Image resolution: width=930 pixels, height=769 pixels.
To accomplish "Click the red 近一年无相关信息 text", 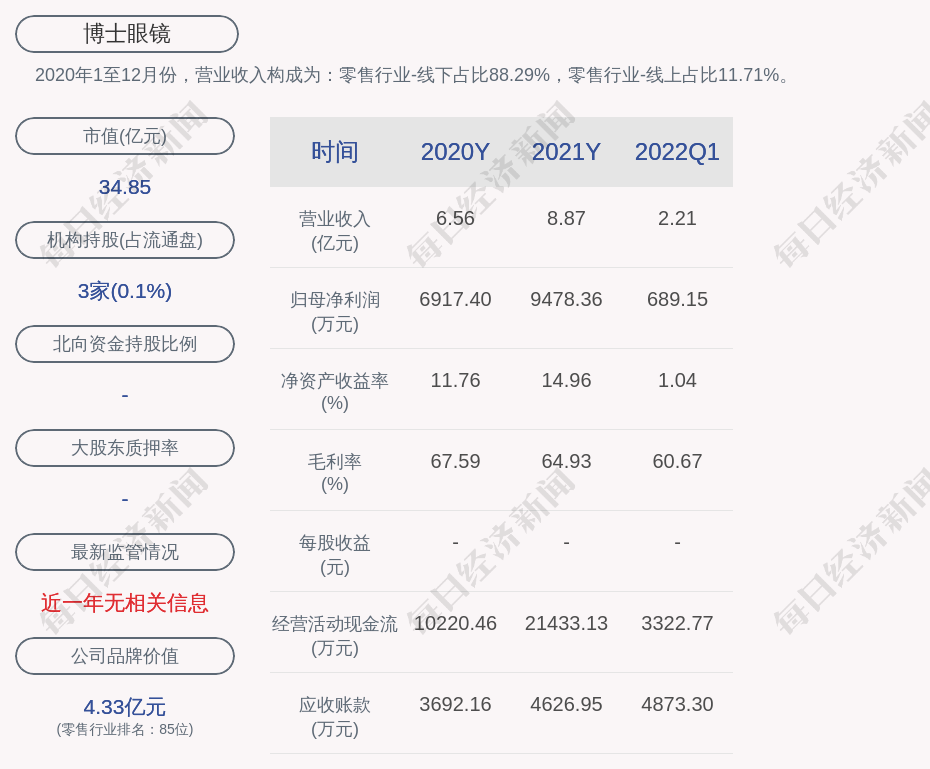I will coord(125,603).
